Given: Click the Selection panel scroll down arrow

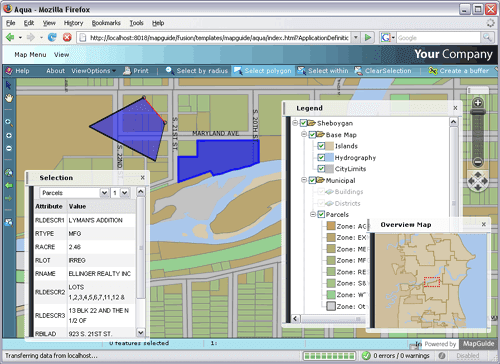Looking at the screenshot, I should click(x=141, y=332).
